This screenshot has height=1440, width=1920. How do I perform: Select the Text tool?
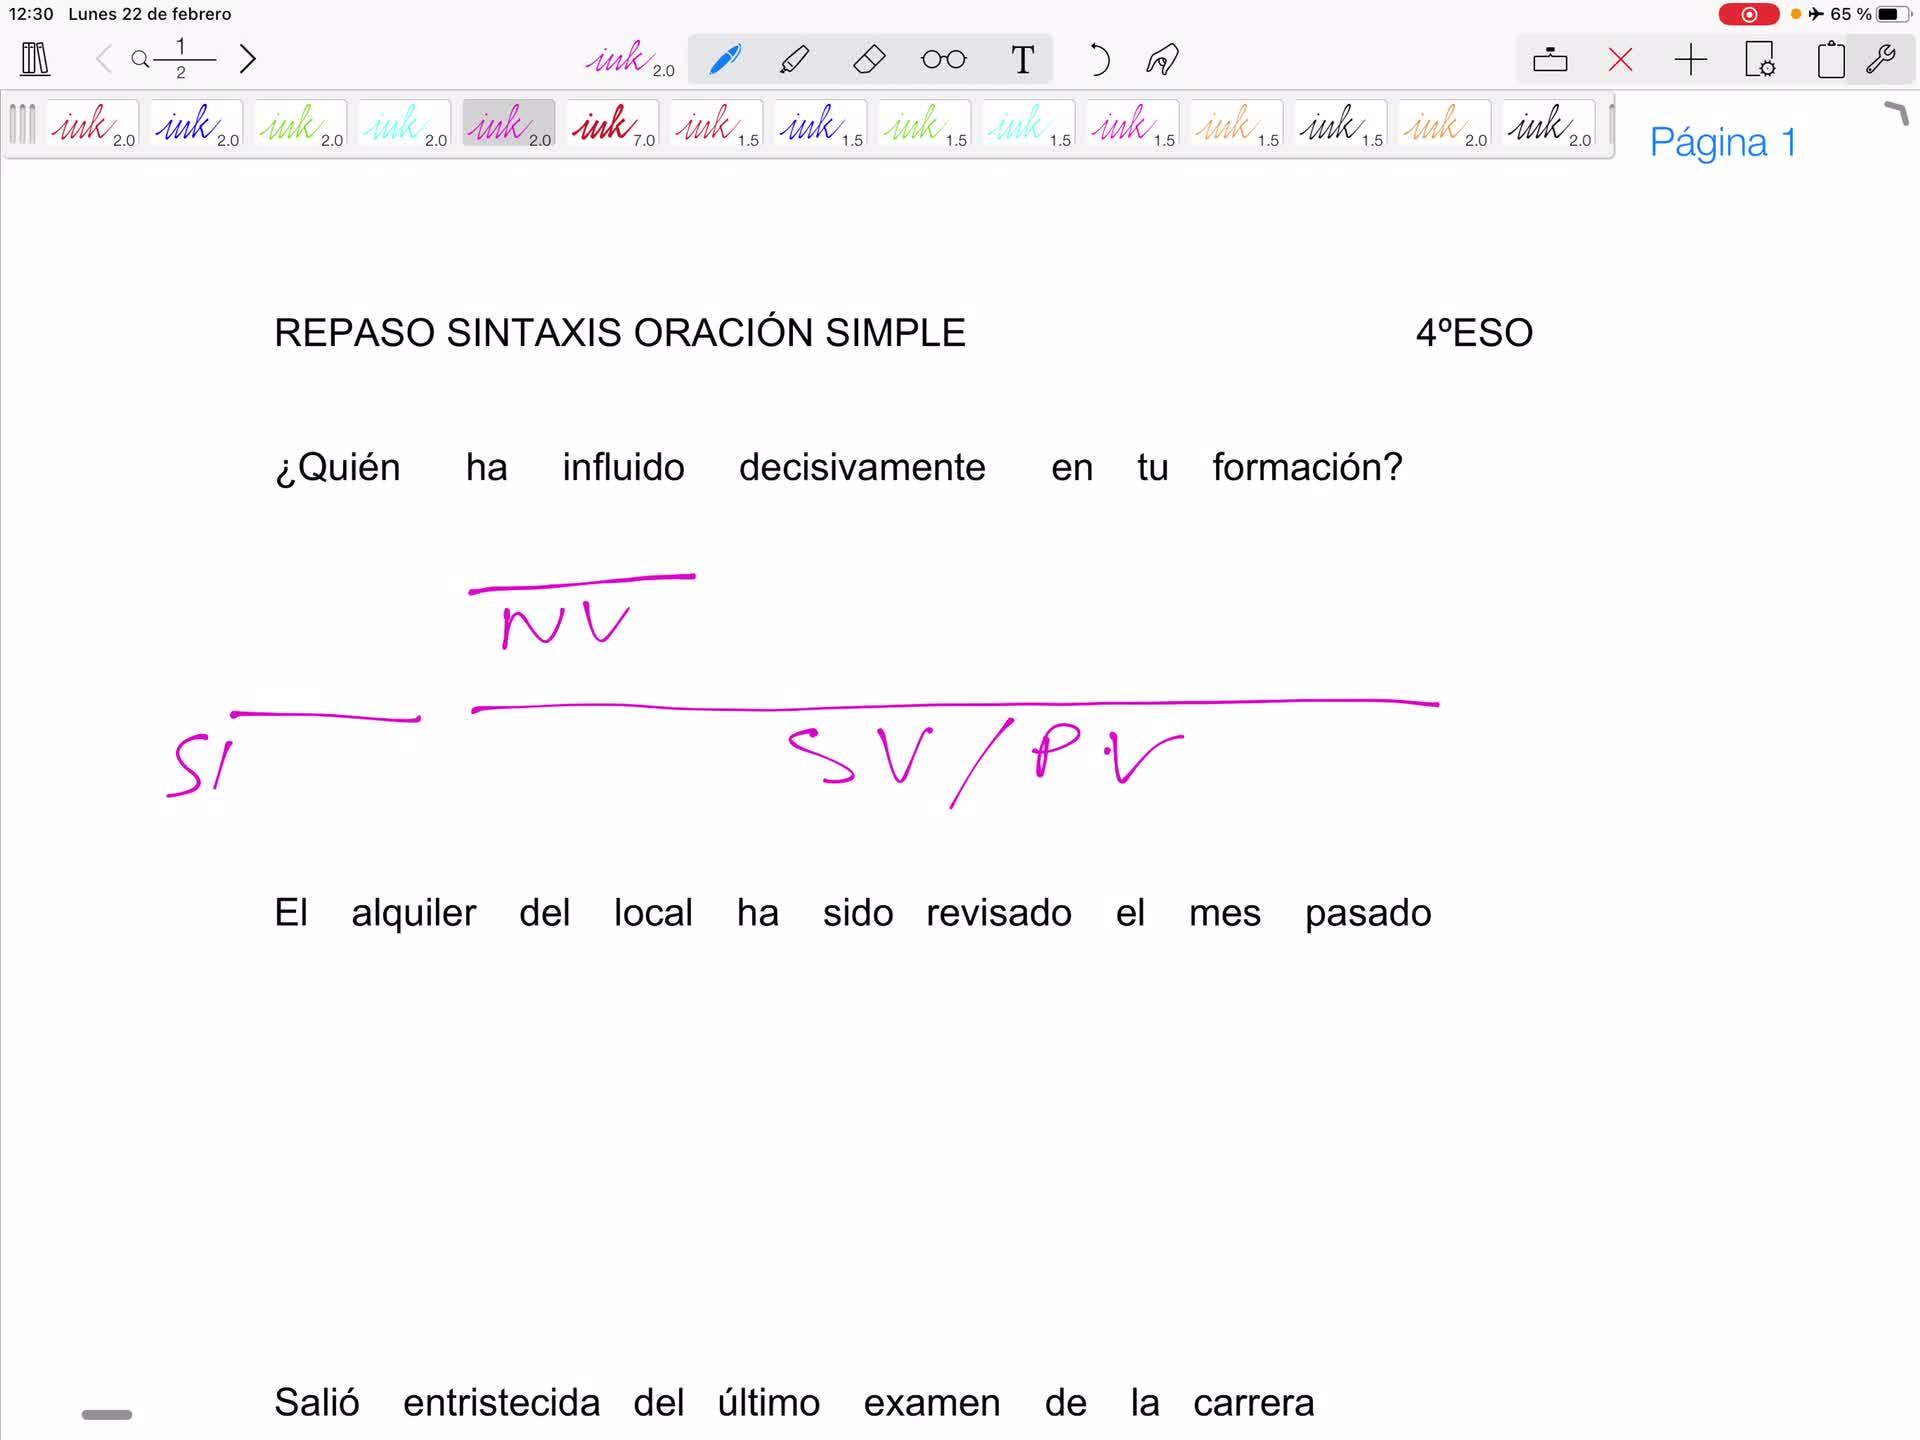(1022, 59)
